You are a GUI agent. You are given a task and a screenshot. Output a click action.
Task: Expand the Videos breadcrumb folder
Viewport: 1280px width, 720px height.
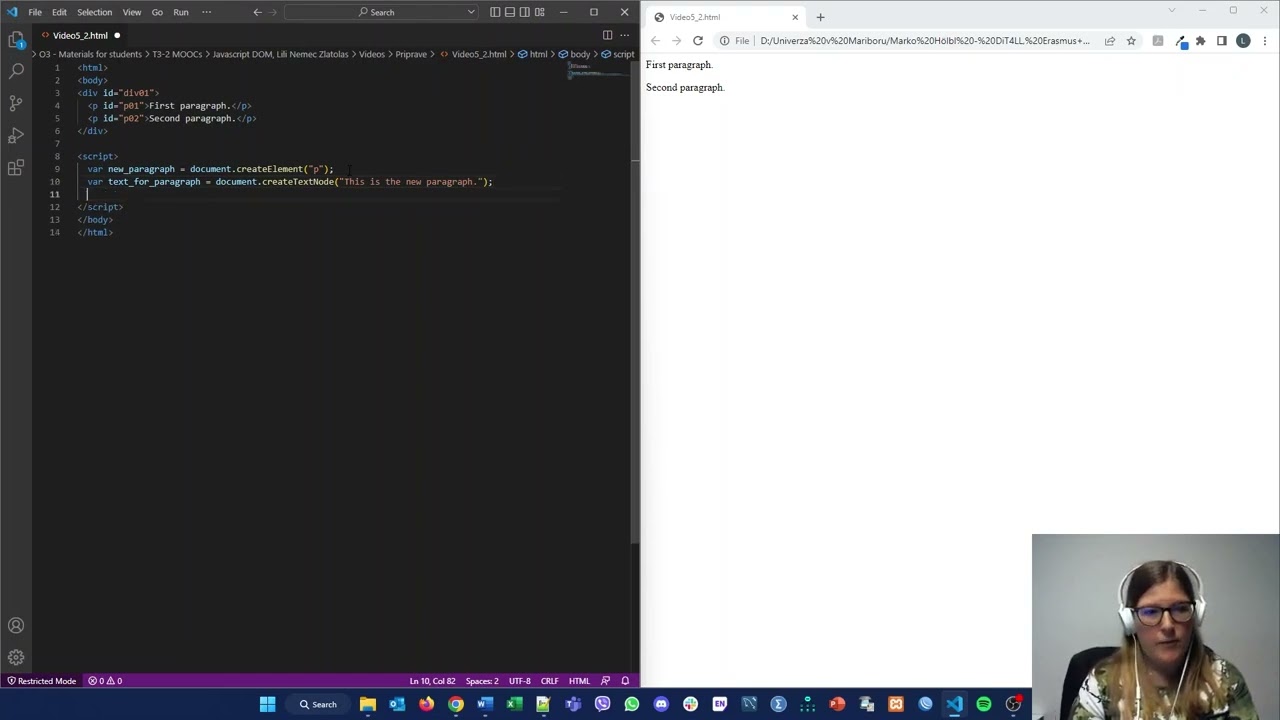[x=372, y=54]
